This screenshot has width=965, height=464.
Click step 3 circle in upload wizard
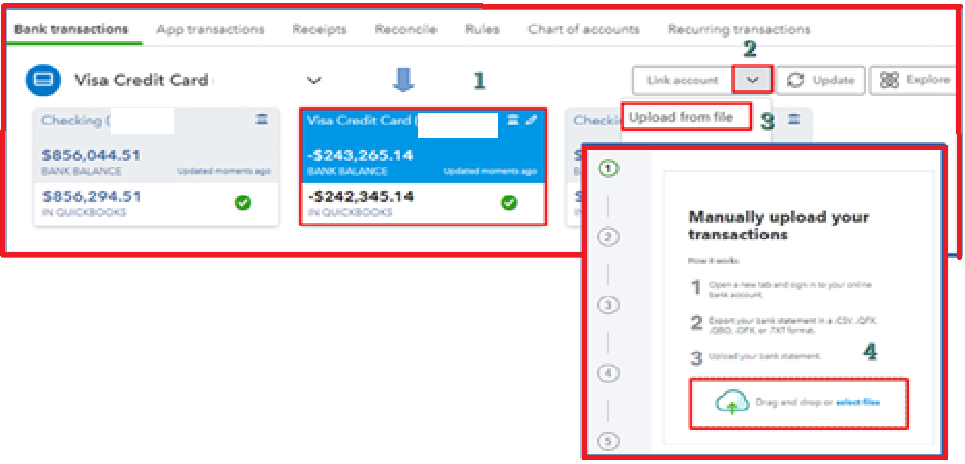tap(608, 305)
